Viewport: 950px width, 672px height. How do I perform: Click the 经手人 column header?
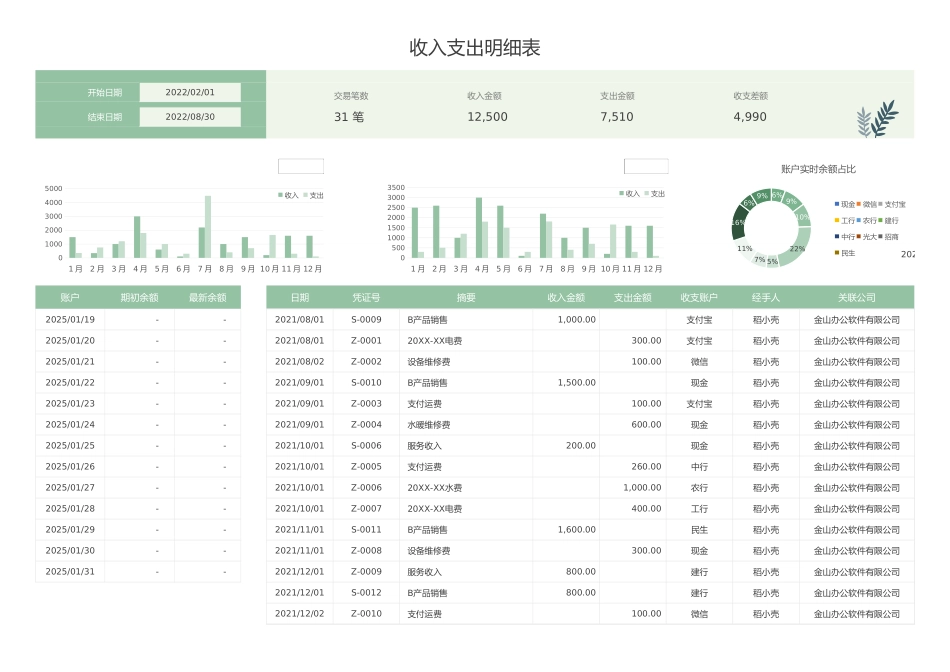tap(766, 297)
